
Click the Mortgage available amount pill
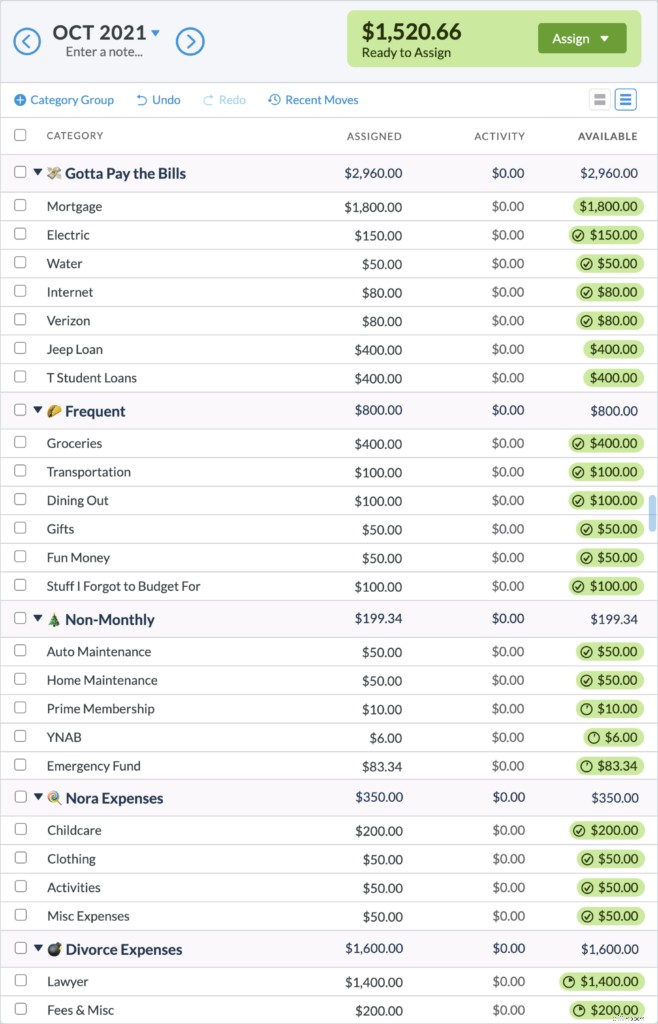pyautogui.click(x=606, y=206)
